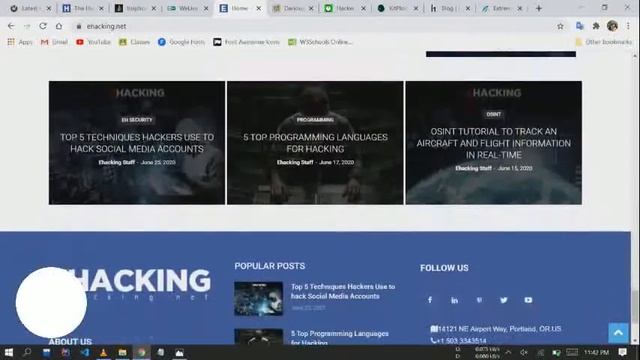This screenshot has width=640, height=360.
Task: Open VLC media player from the taskbar
Action: [x=103, y=352]
